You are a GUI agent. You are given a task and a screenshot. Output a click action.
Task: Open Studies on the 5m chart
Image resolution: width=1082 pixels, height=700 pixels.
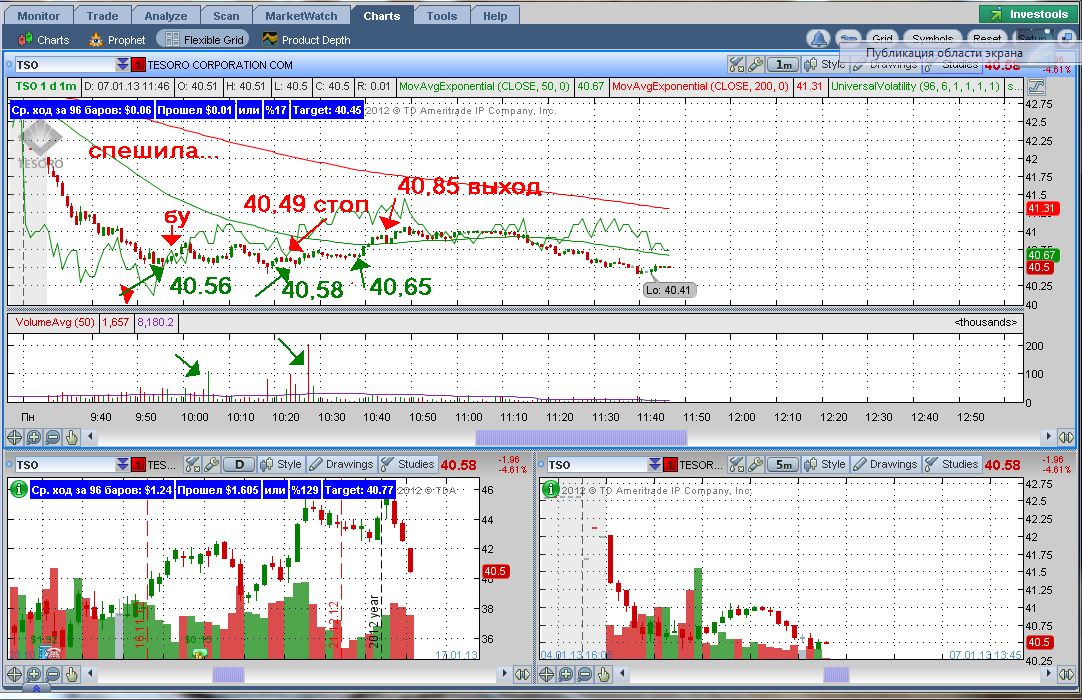(952, 465)
